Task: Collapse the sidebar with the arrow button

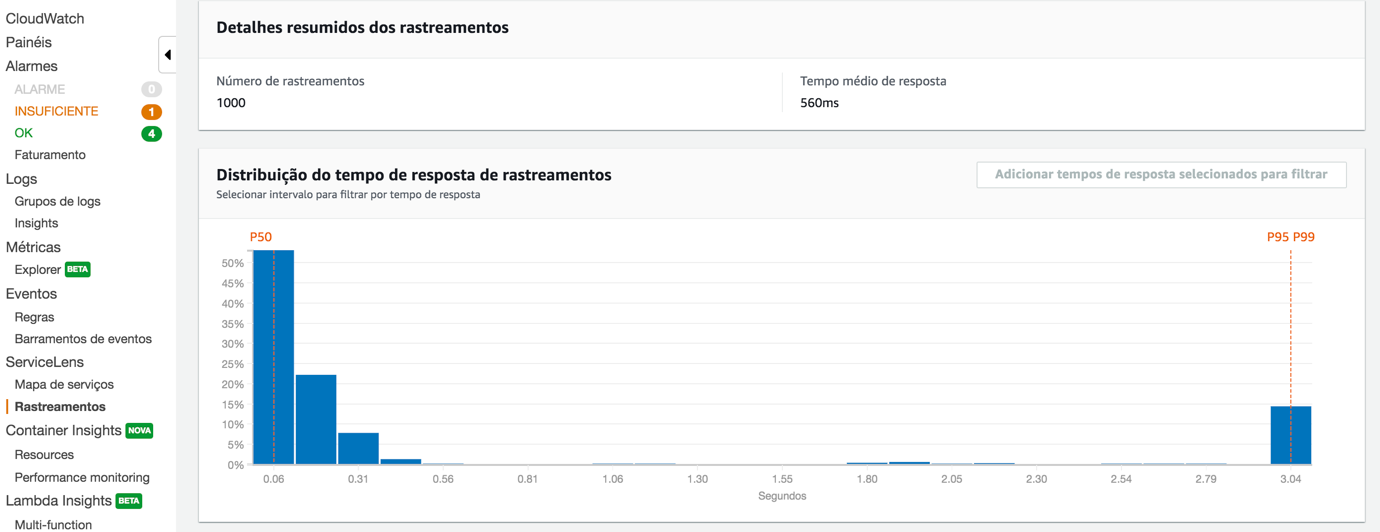Action: 168,55
